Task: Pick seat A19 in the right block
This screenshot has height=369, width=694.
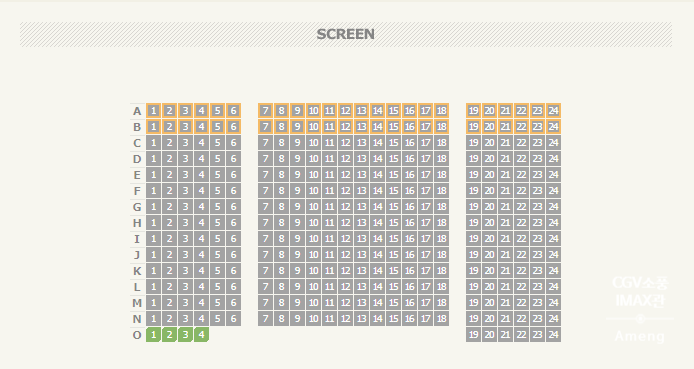Action: (x=473, y=111)
